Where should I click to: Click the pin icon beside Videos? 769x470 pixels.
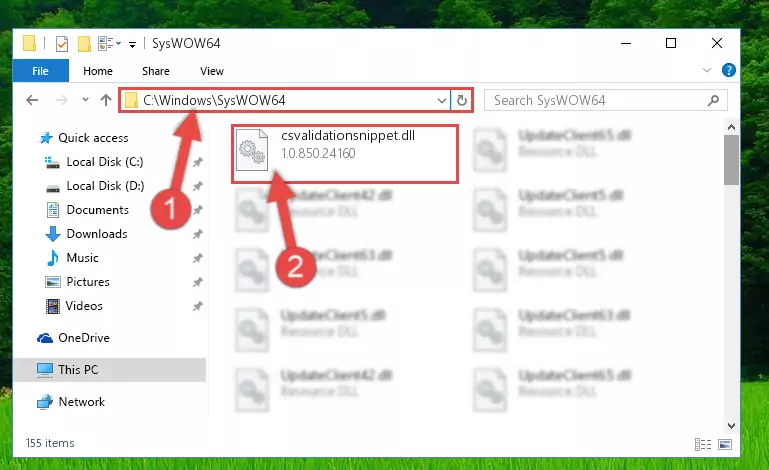(198, 306)
